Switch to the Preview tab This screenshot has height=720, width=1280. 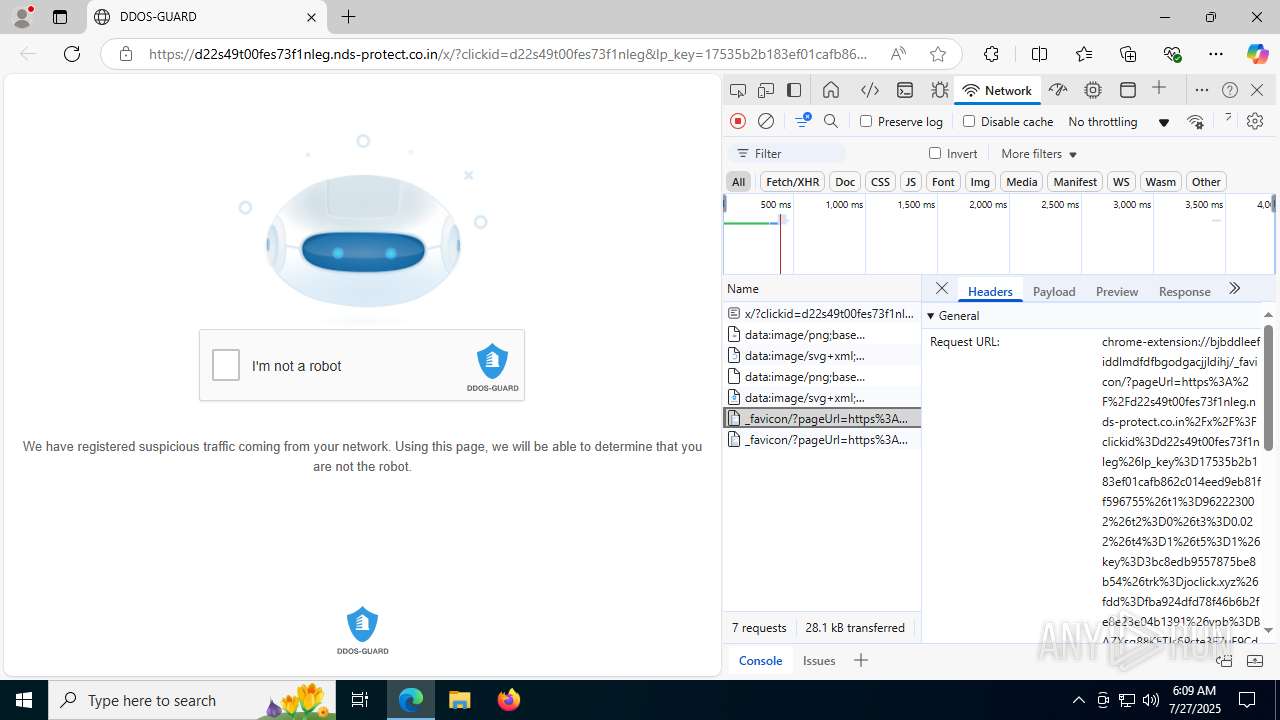1117,291
